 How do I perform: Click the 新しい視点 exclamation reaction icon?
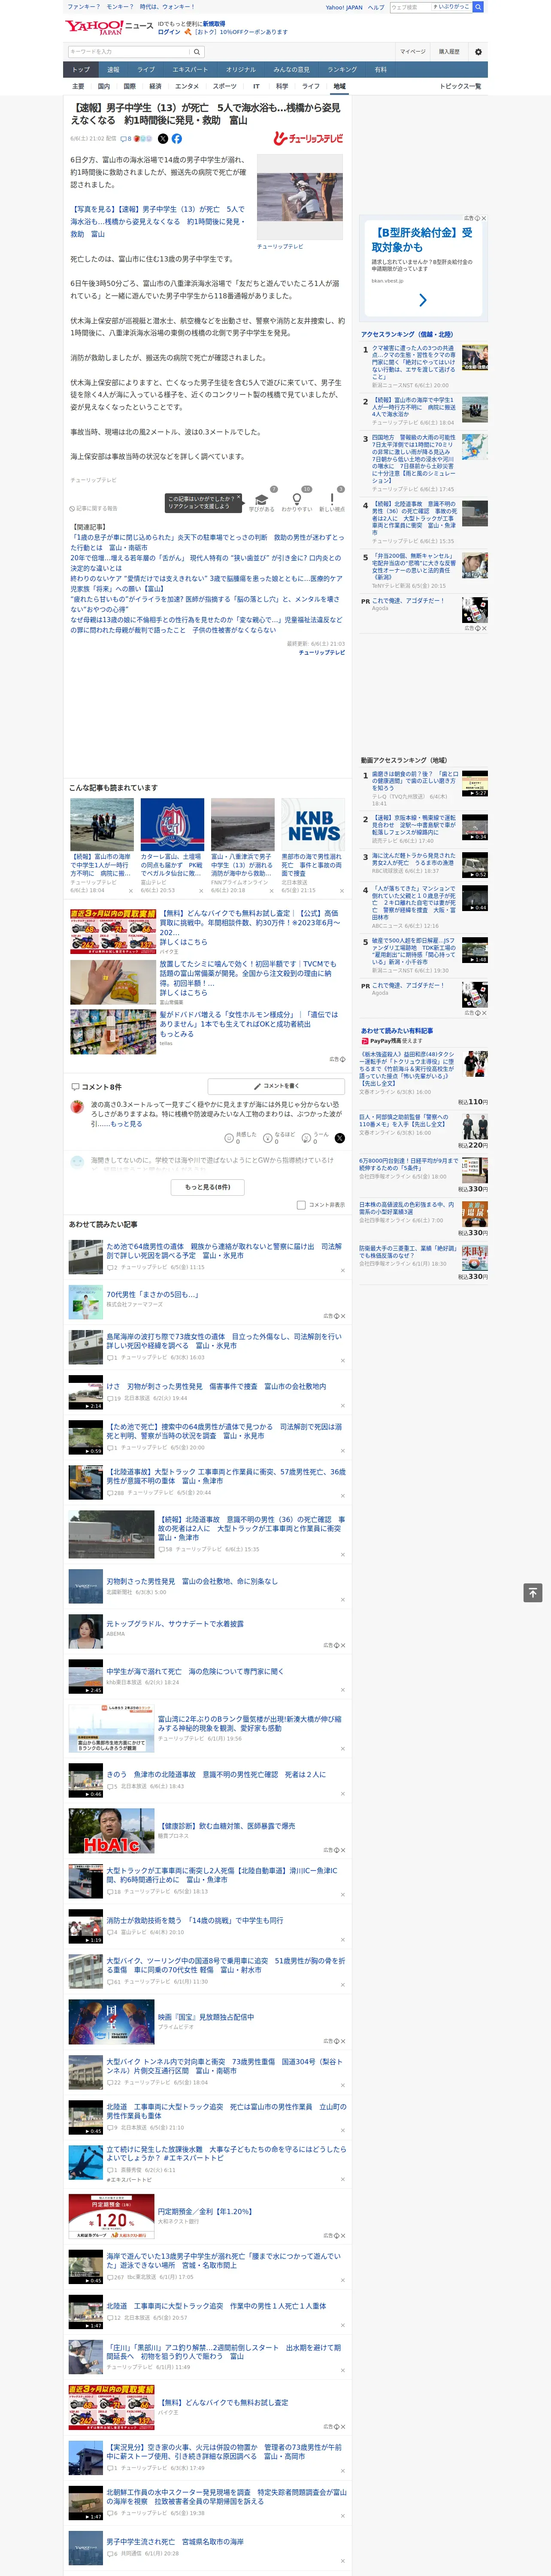pos(332,498)
